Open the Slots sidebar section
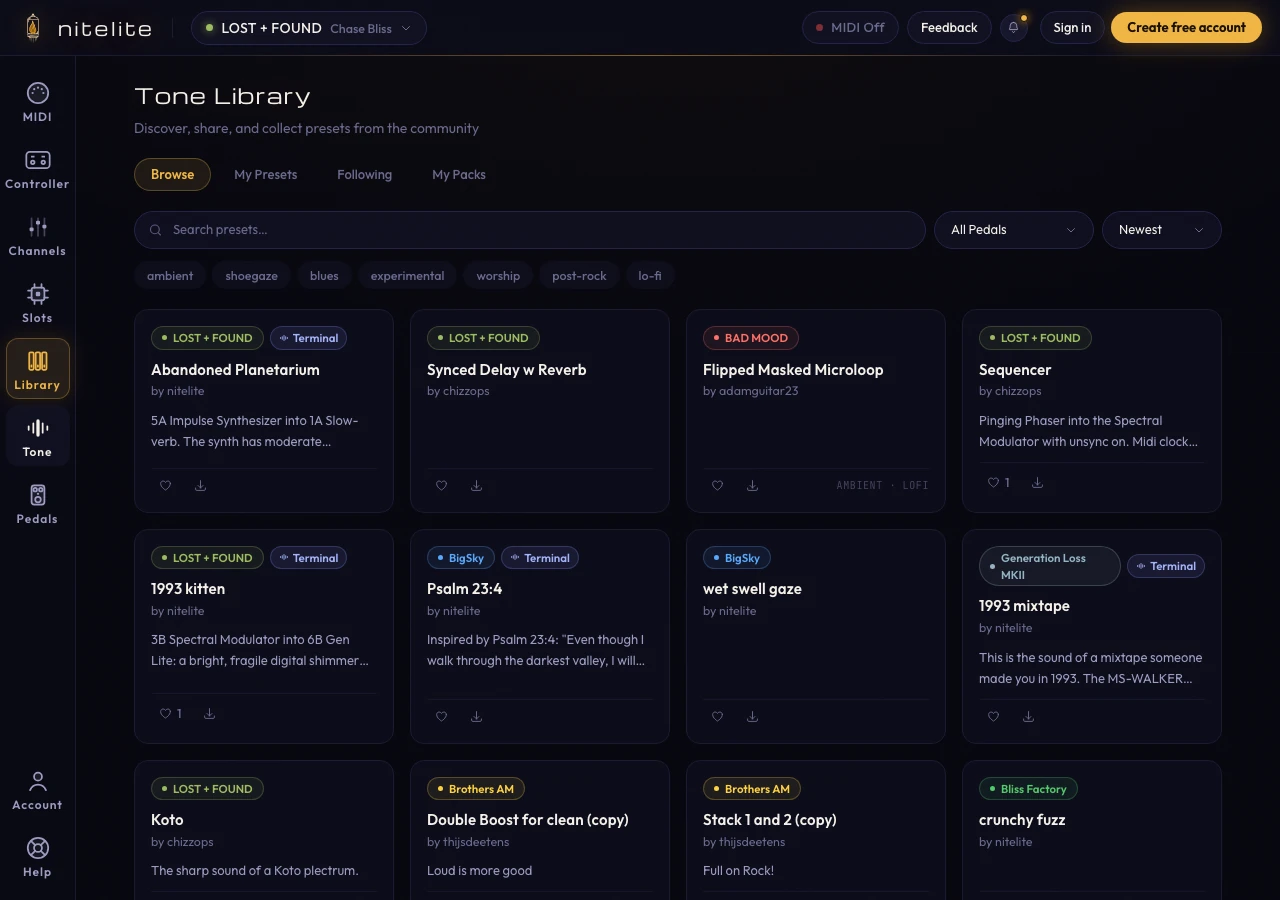Screen dimensions: 1280x900 click(x=37, y=304)
